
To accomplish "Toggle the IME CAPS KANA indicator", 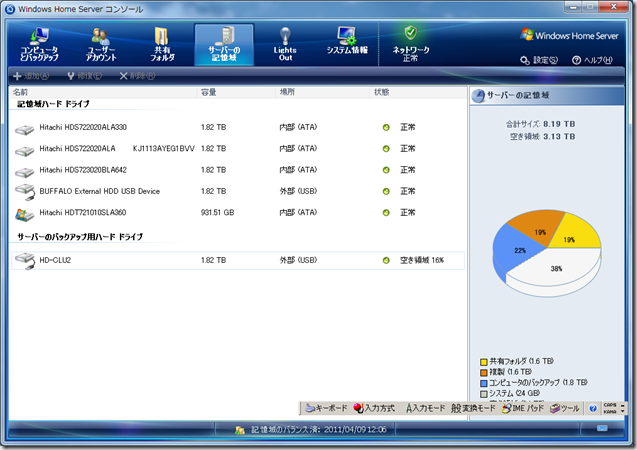I will tap(610, 408).
